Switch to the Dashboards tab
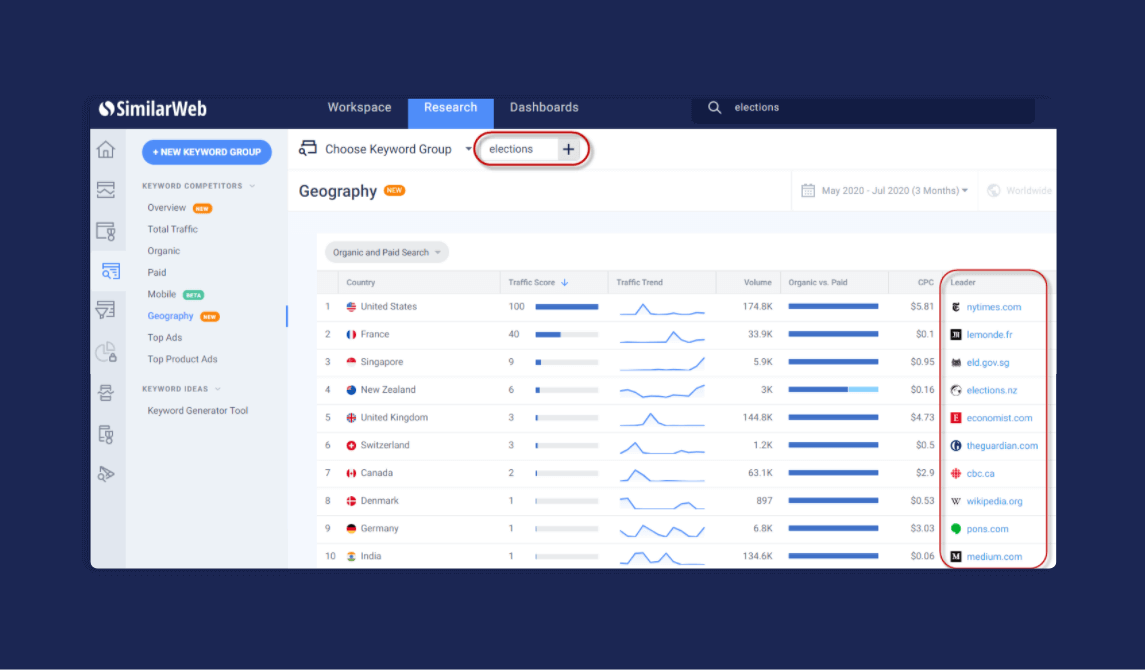Viewport: 1145px width, 670px height. pyautogui.click(x=544, y=108)
